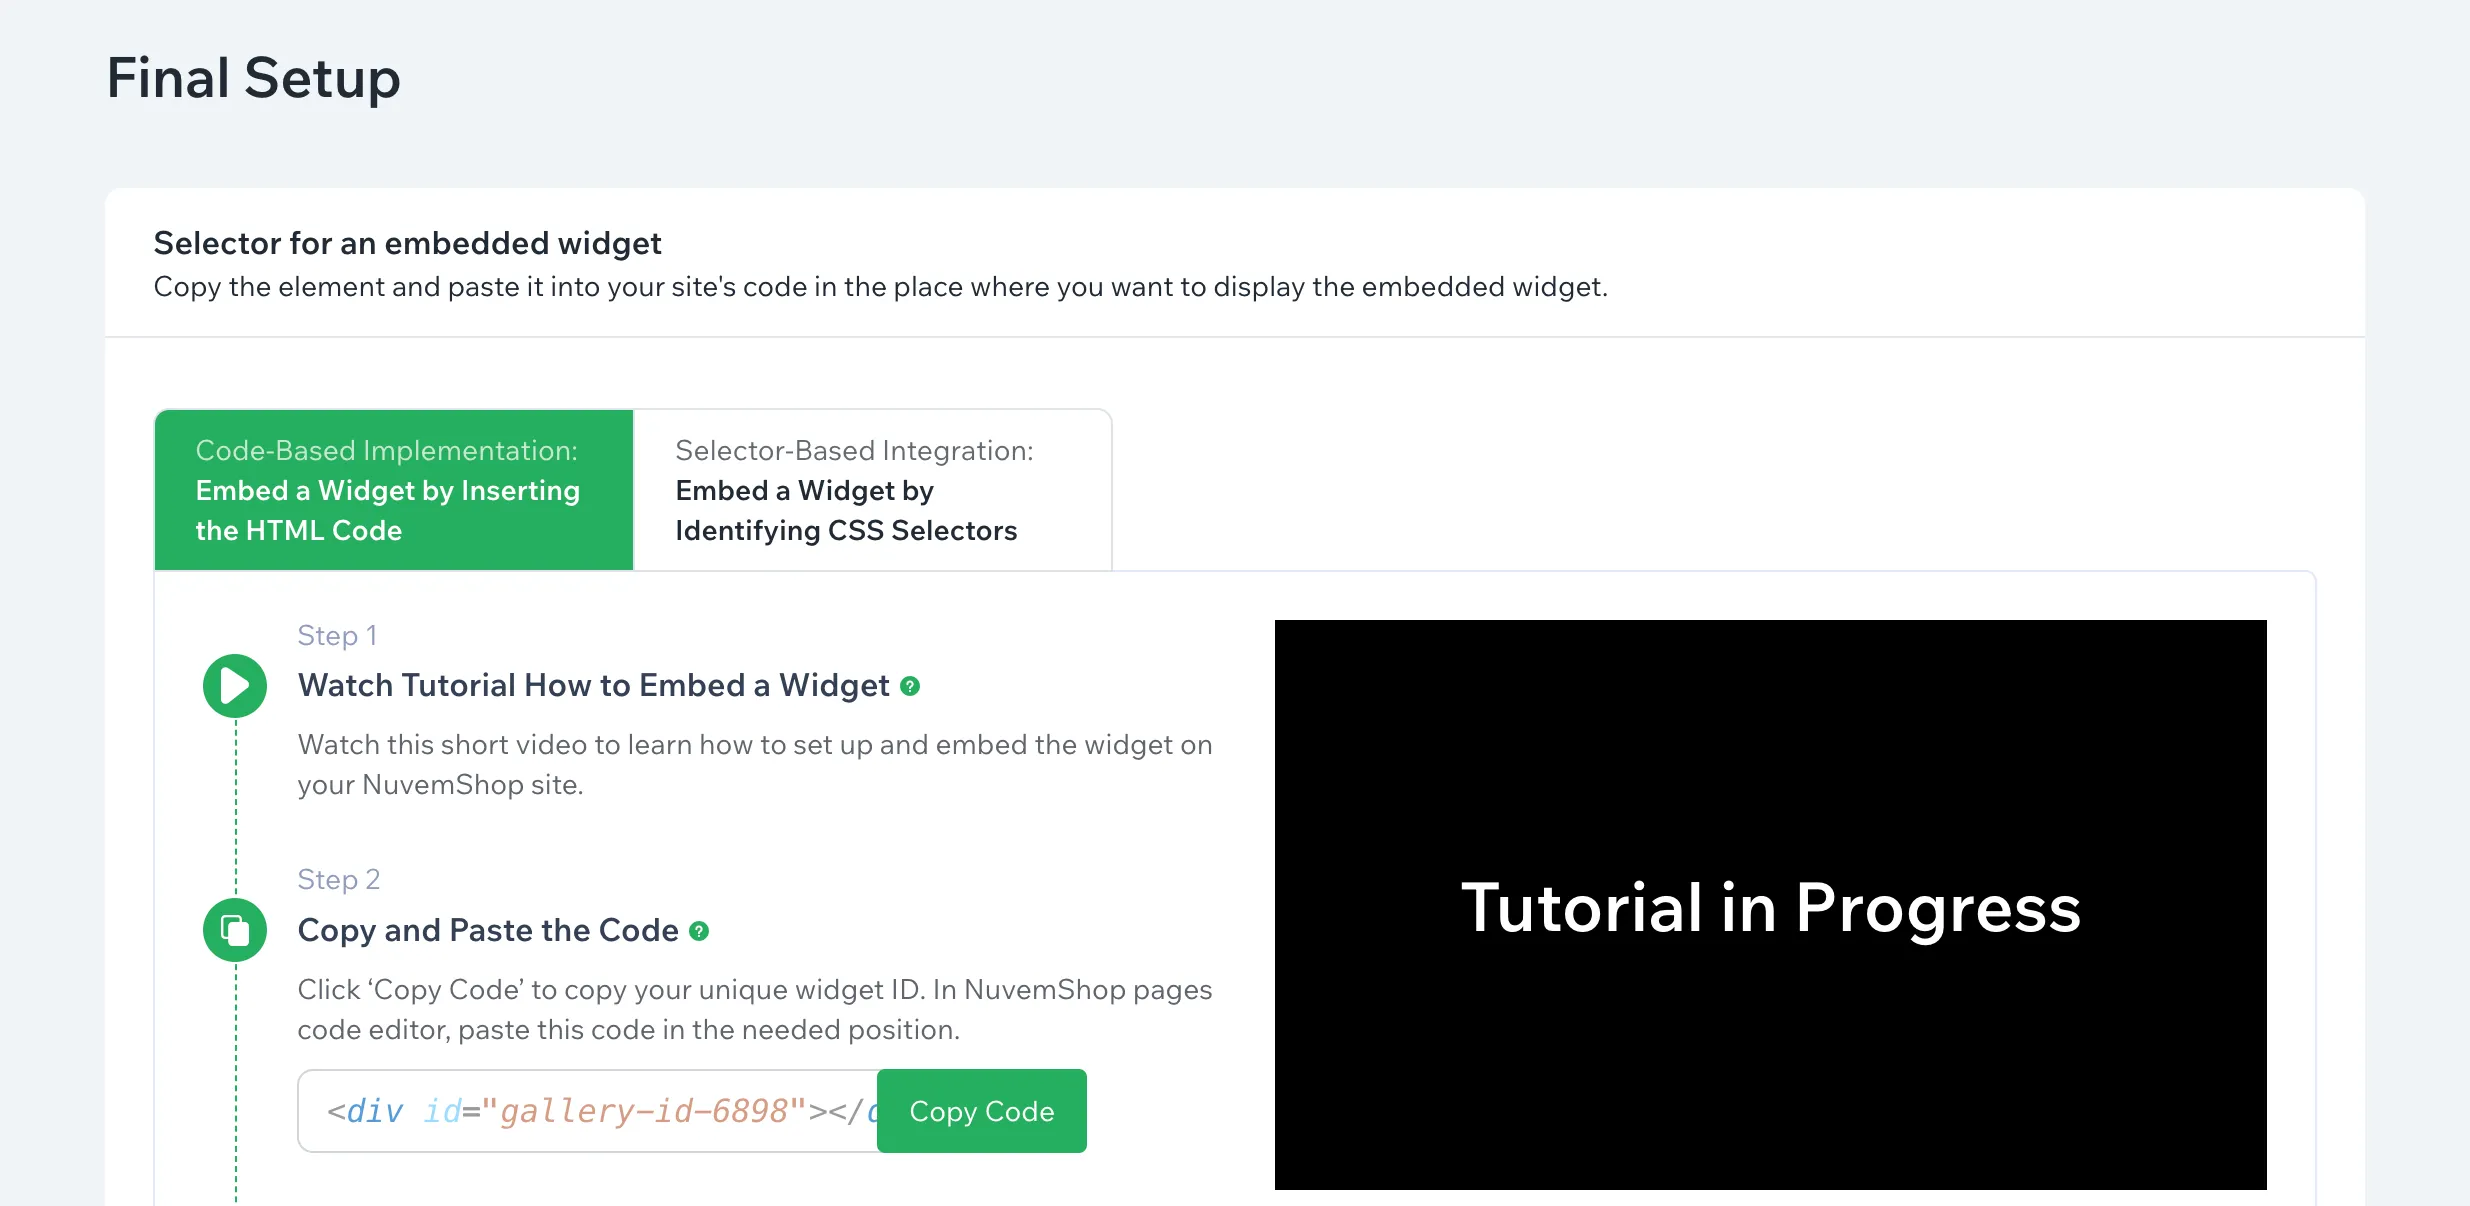The width and height of the screenshot is (2470, 1206).
Task: Play the Tutorial in Progress video
Action: point(1770,905)
